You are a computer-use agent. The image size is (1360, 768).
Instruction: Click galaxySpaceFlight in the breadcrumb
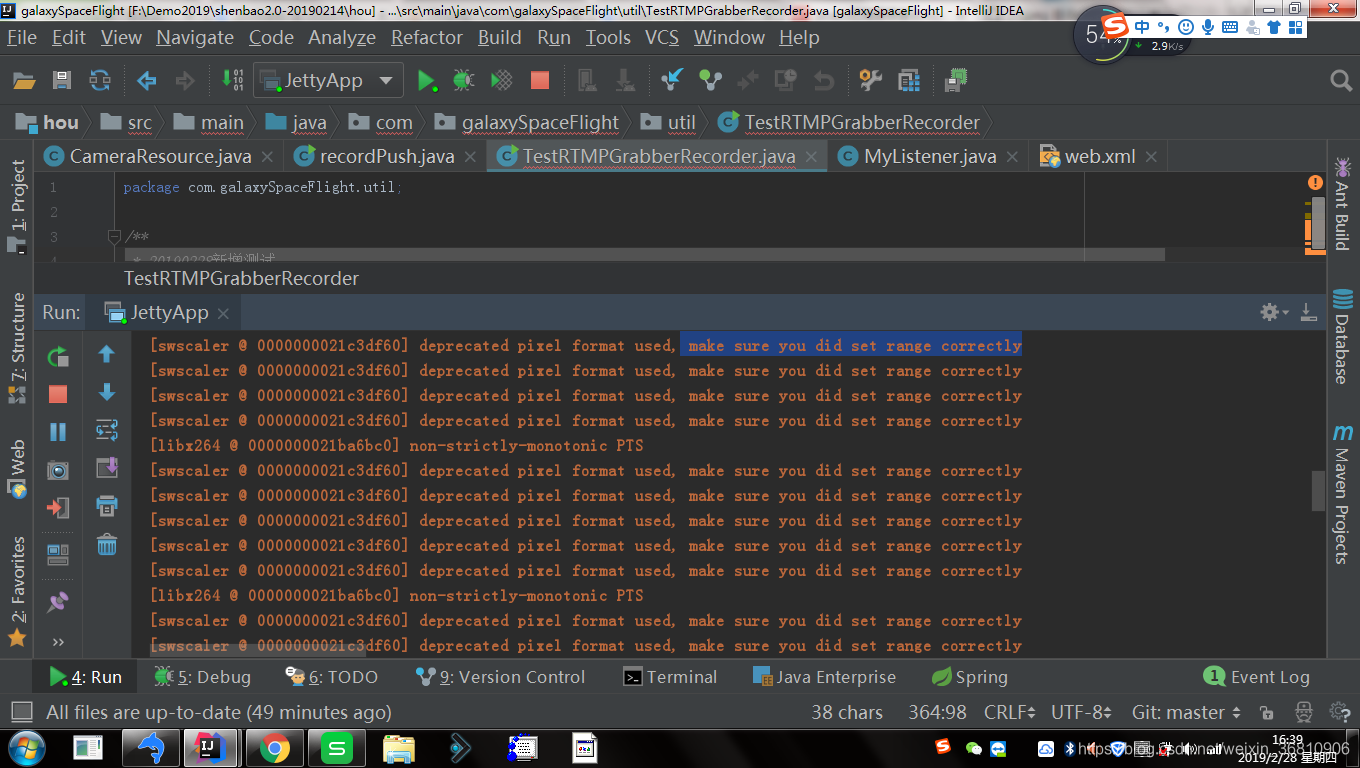click(x=540, y=122)
